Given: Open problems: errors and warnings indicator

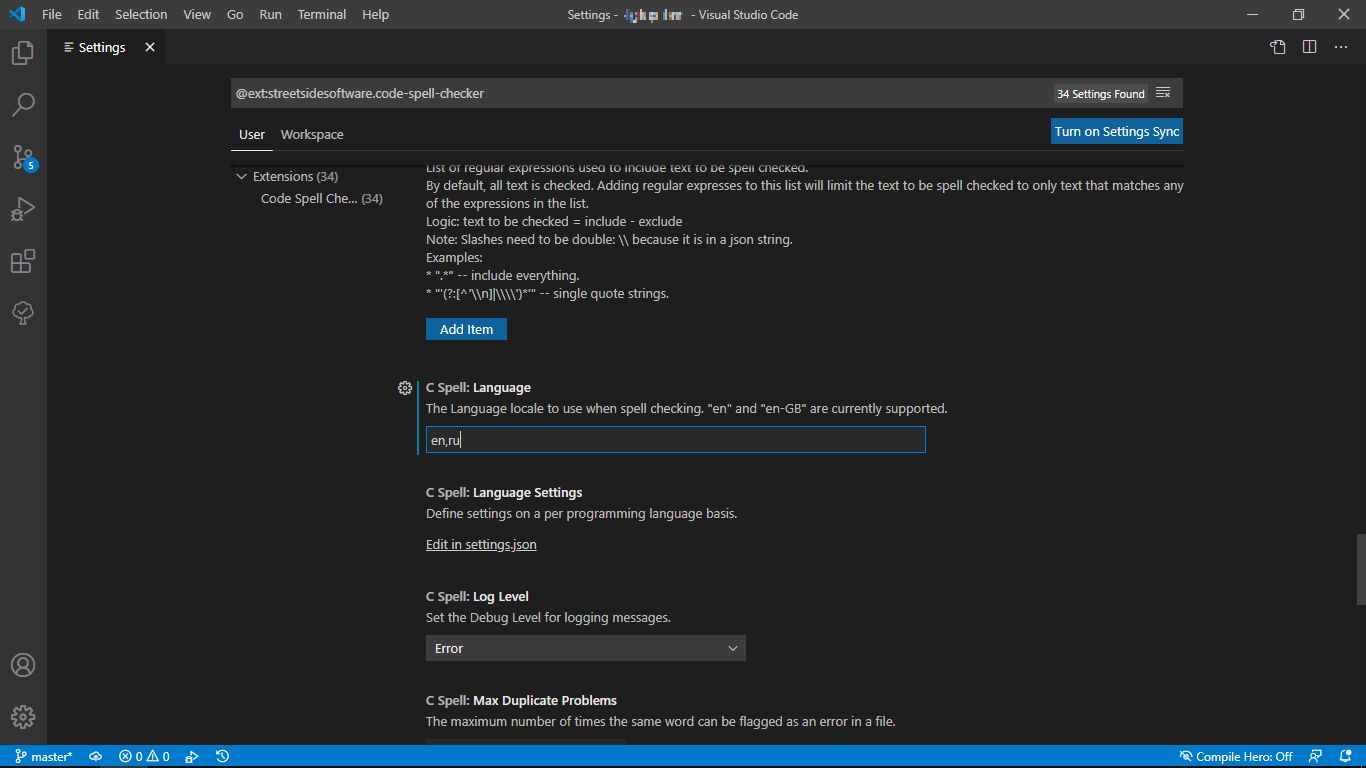Looking at the screenshot, I should click(x=144, y=757).
